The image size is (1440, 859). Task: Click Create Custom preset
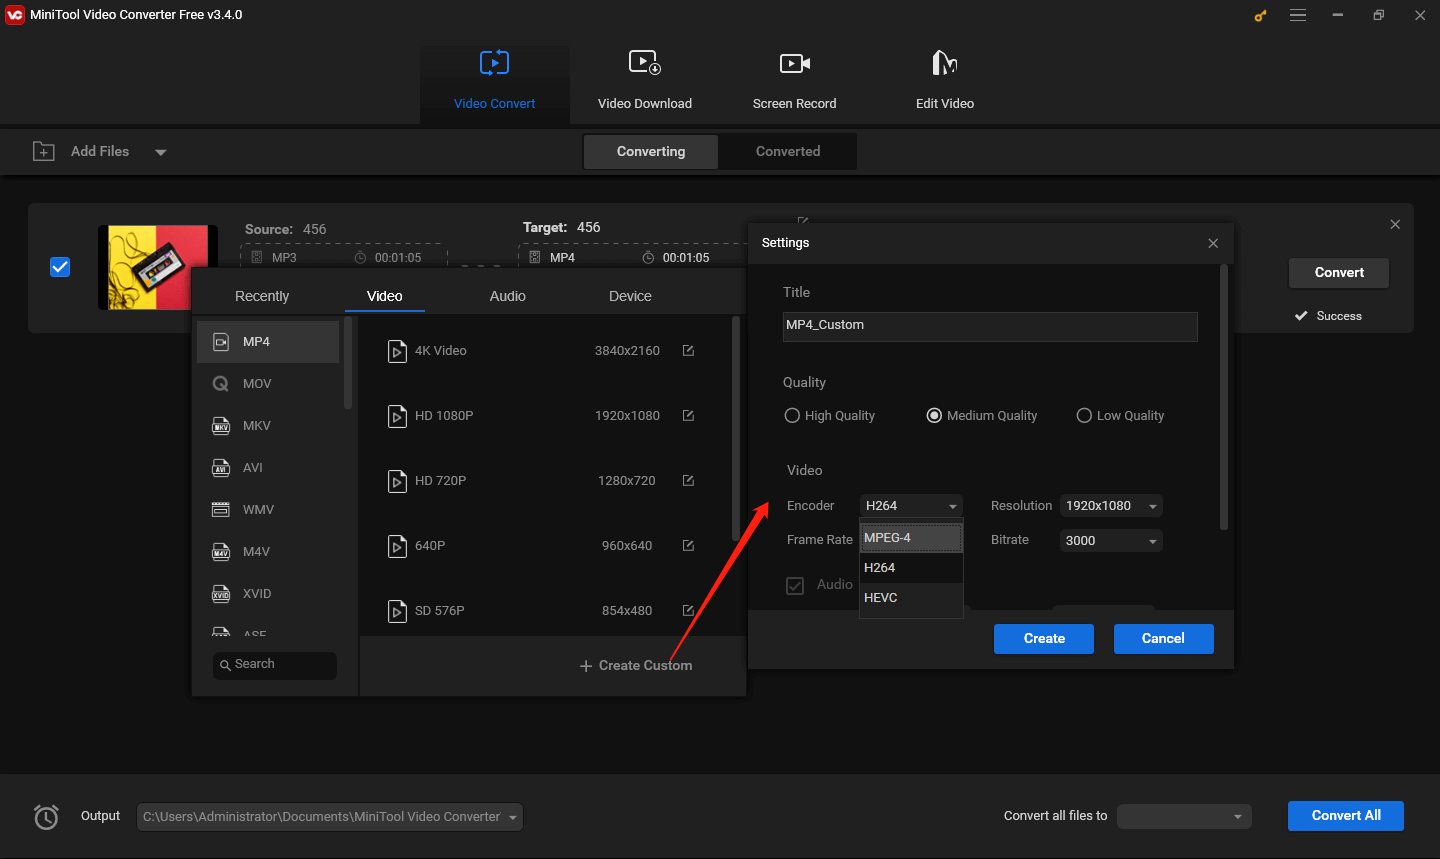(x=636, y=666)
